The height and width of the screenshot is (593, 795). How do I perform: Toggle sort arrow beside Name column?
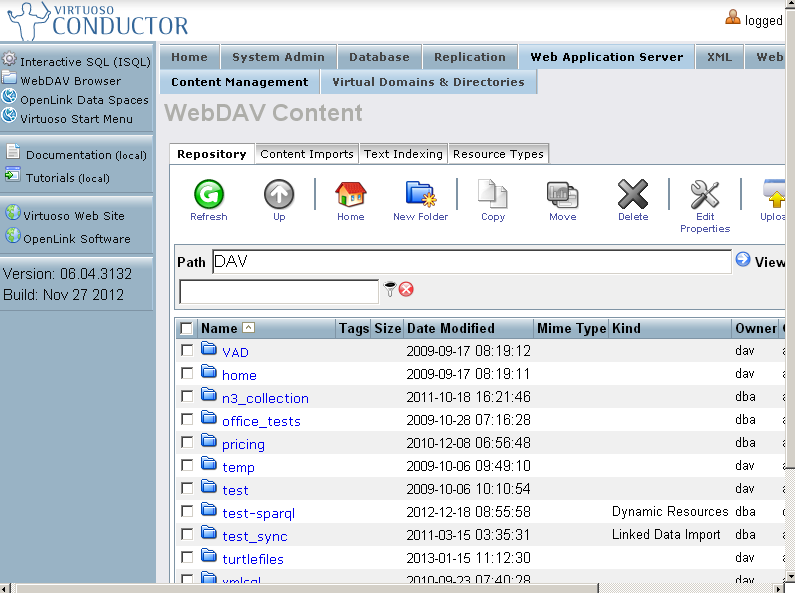click(x=249, y=328)
